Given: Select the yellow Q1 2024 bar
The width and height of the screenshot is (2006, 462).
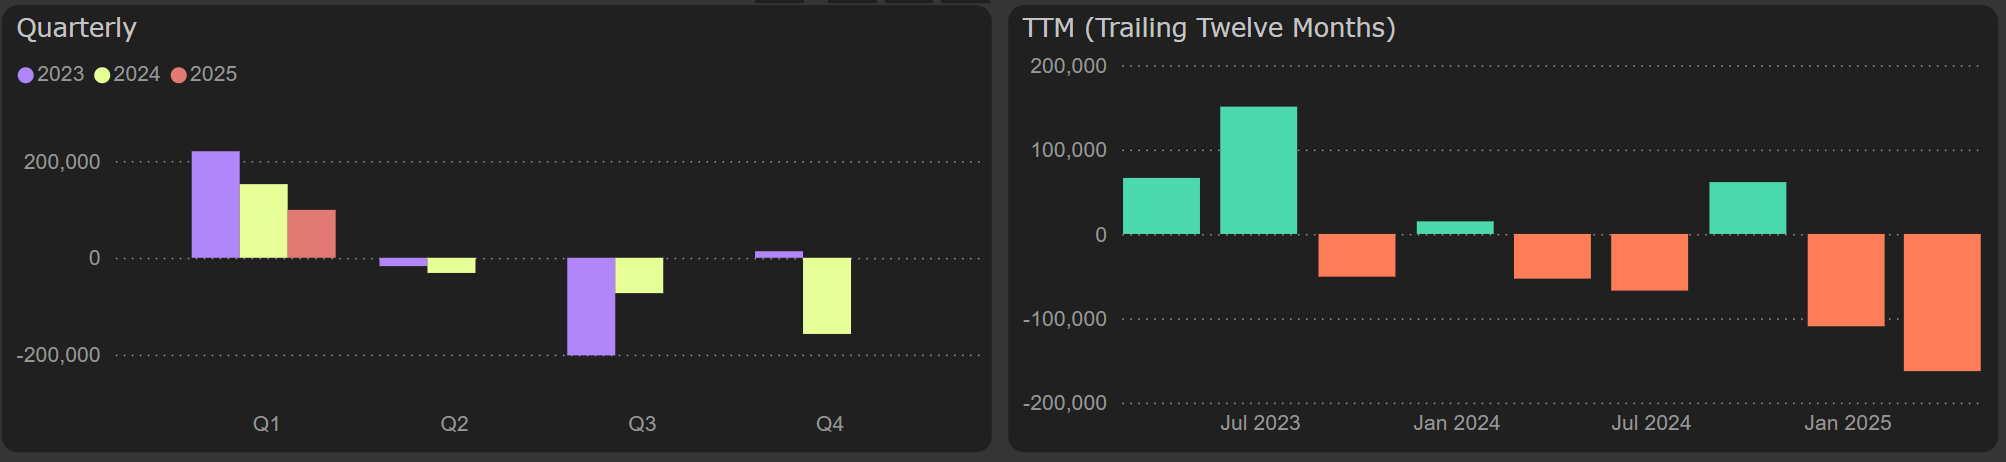Looking at the screenshot, I should click(263, 221).
